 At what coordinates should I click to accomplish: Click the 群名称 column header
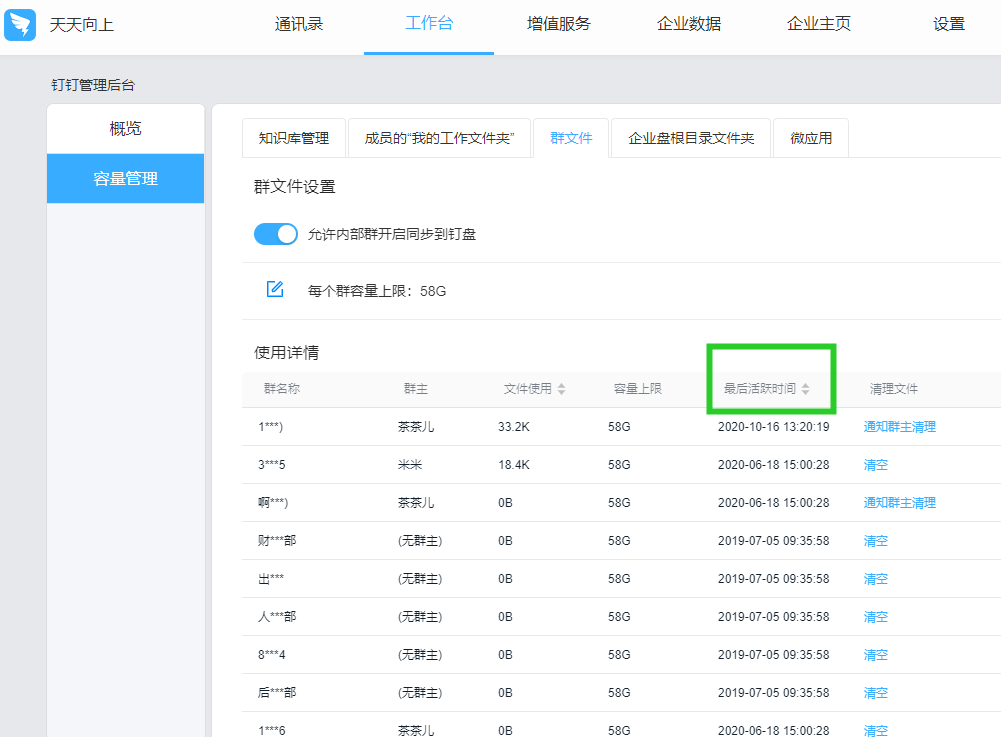pos(282,388)
